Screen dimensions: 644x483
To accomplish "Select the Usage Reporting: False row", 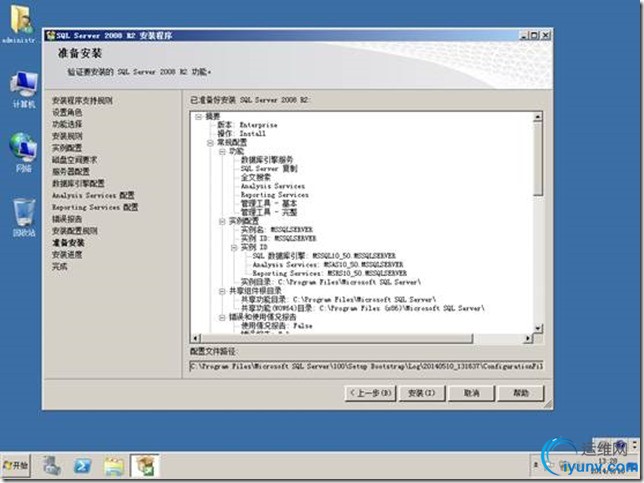I will click(x=276, y=326).
